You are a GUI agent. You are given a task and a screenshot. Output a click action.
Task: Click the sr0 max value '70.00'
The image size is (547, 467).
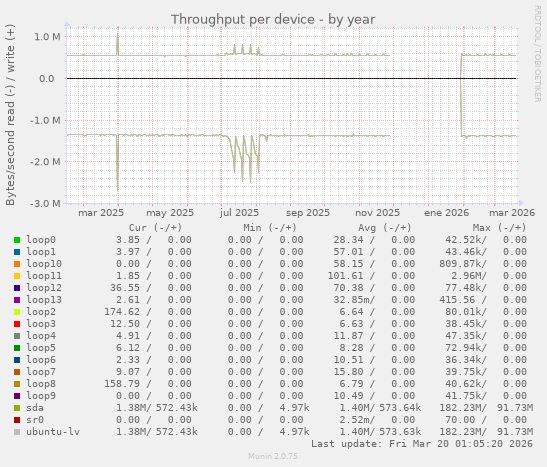tap(460, 420)
